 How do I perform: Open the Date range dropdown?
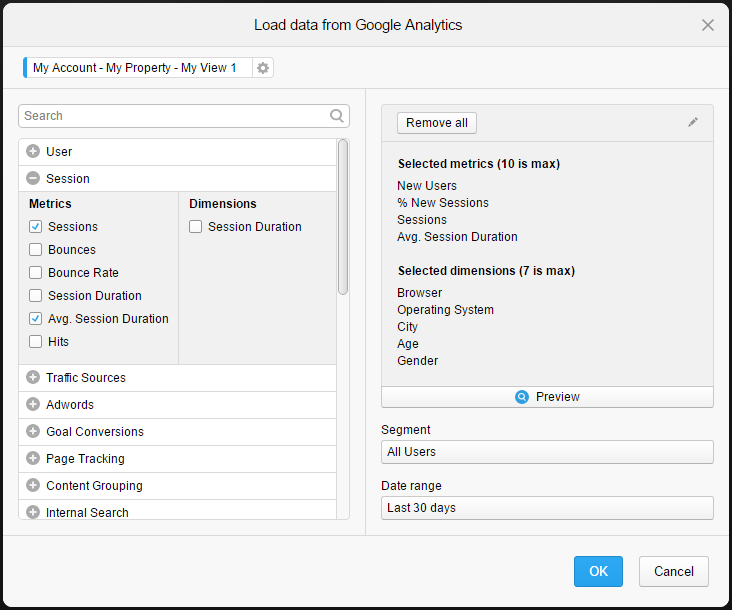pyautogui.click(x=547, y=508)
